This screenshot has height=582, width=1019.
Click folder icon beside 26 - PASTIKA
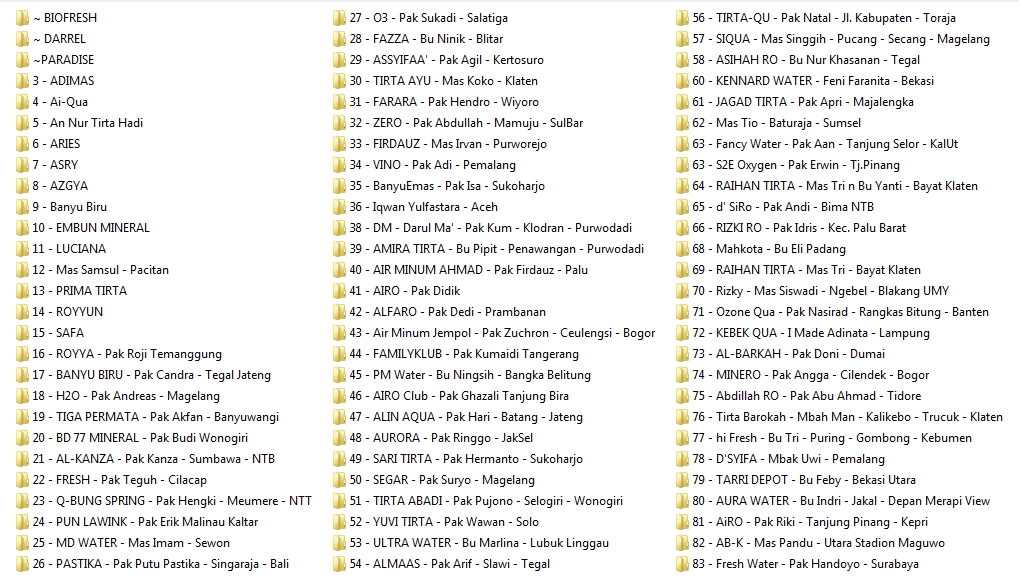[x=22, y=564]
